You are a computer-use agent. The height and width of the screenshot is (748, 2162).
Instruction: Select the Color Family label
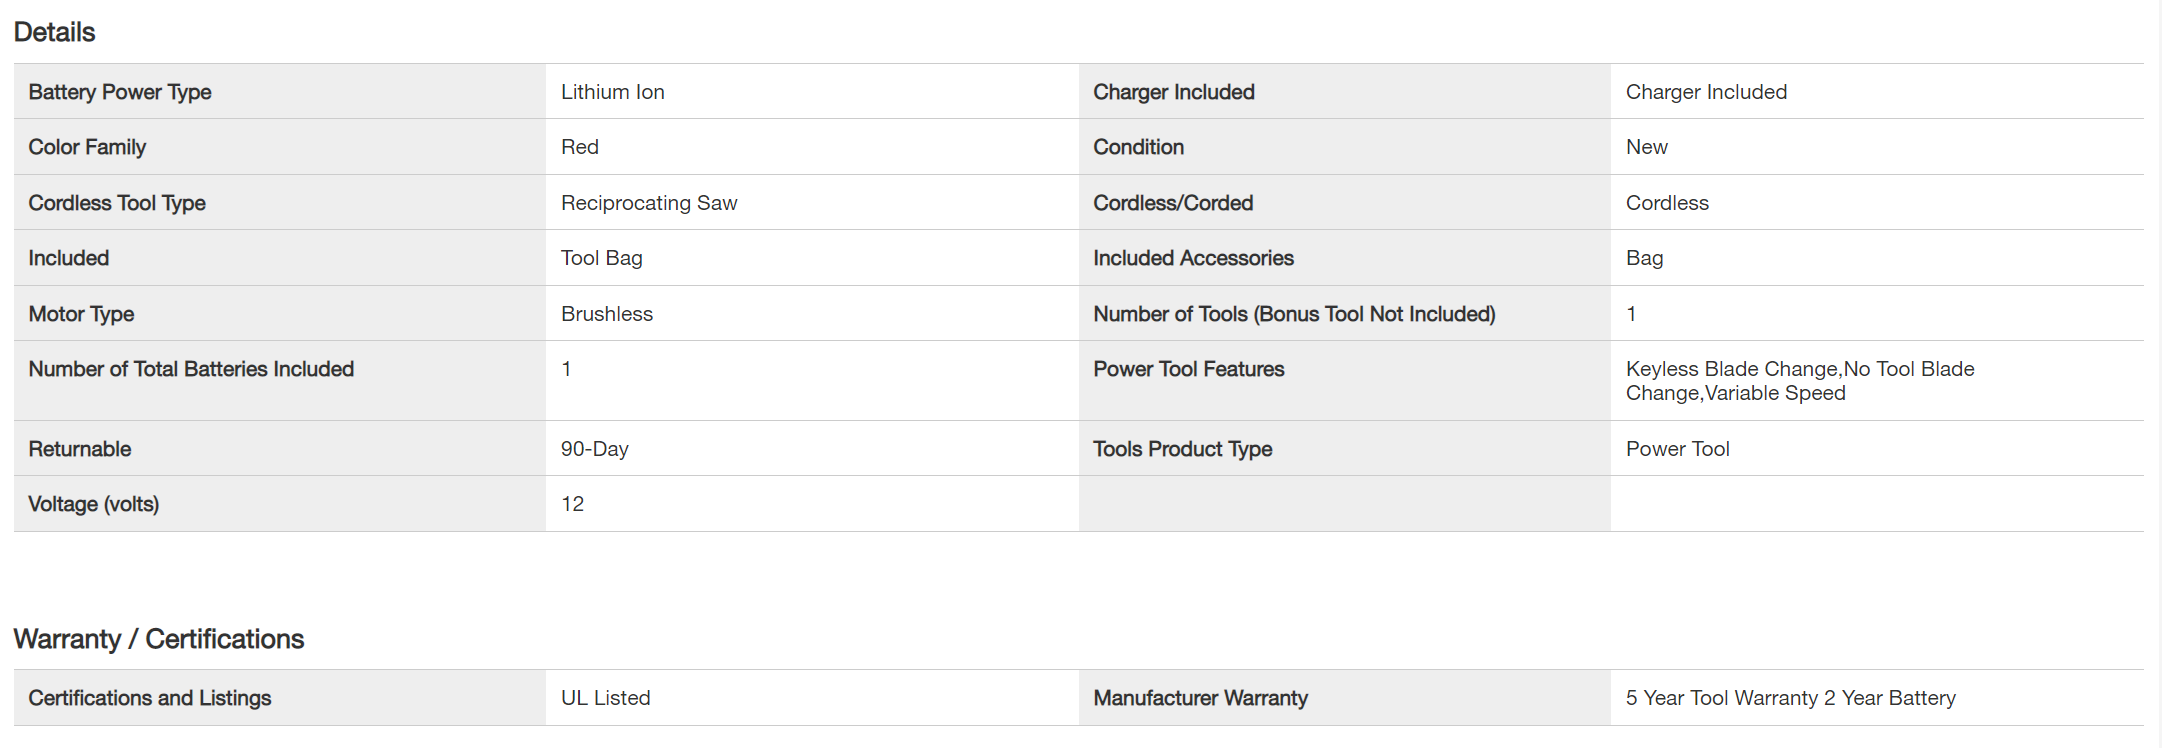pyautogui.click(x=87, y=147)
